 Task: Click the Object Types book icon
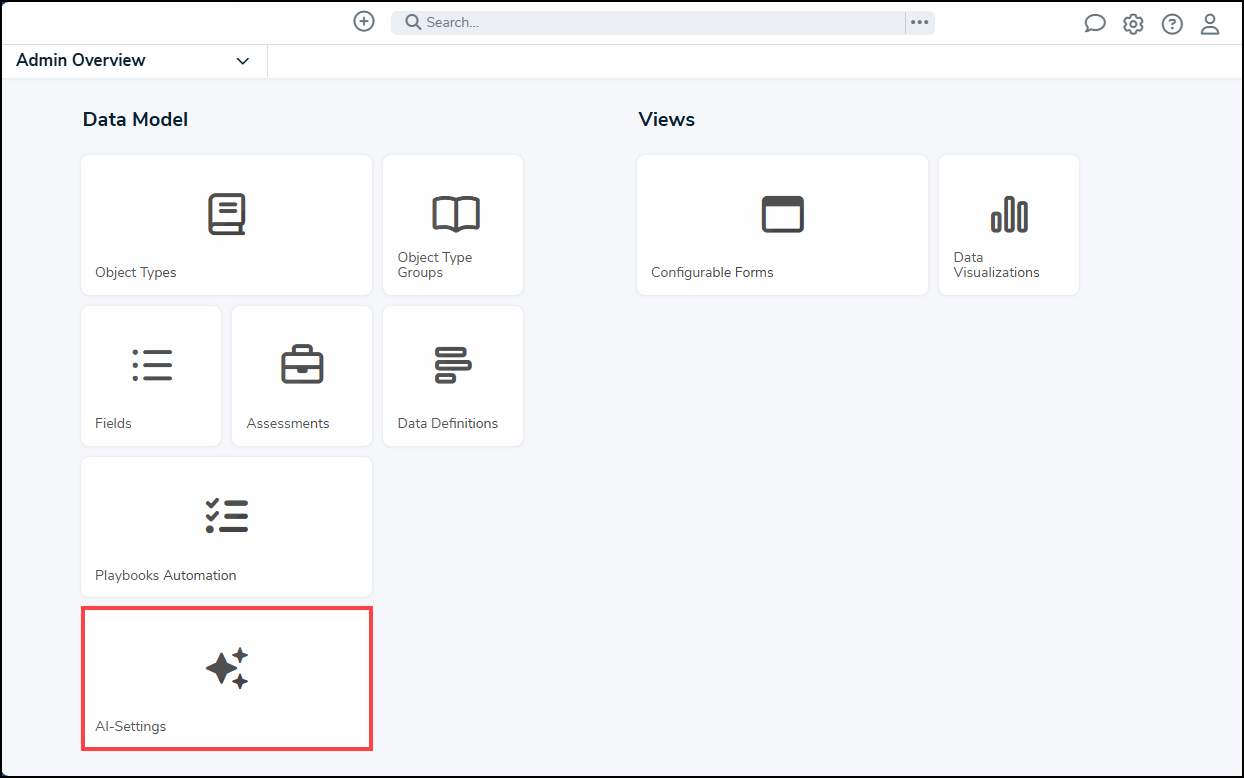[226, 214]
